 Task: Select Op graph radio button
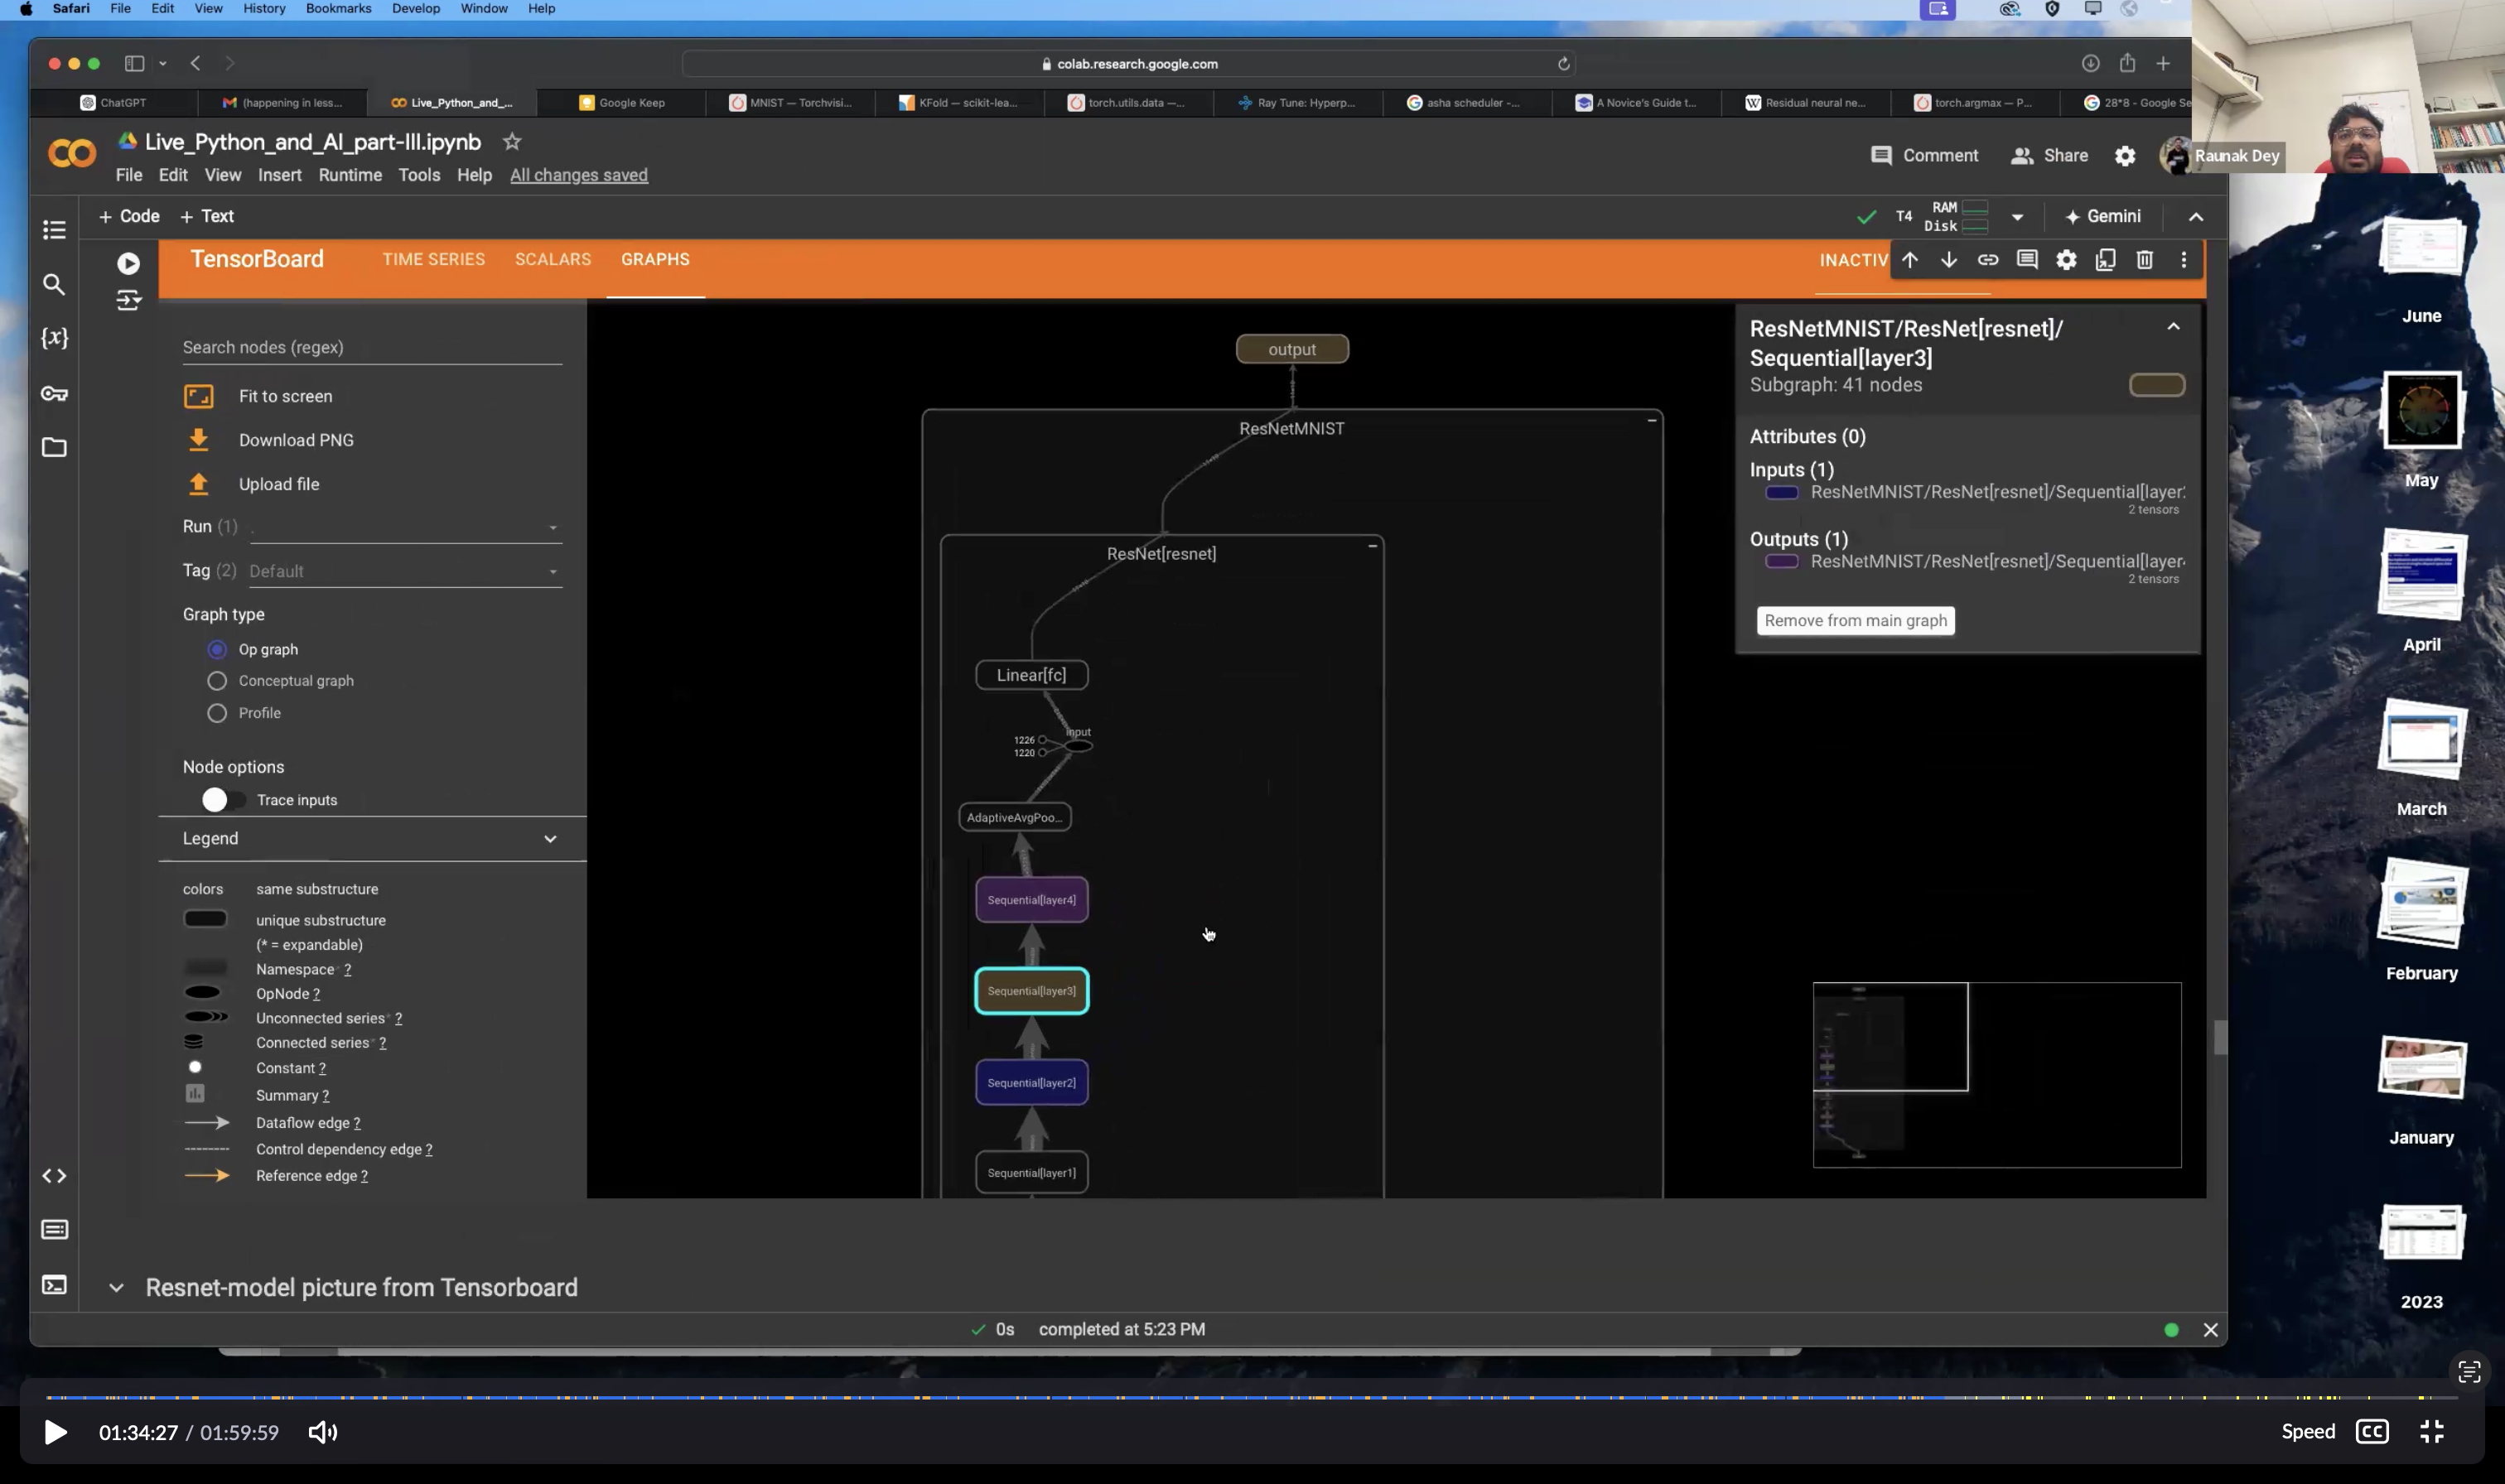(217, 650)
